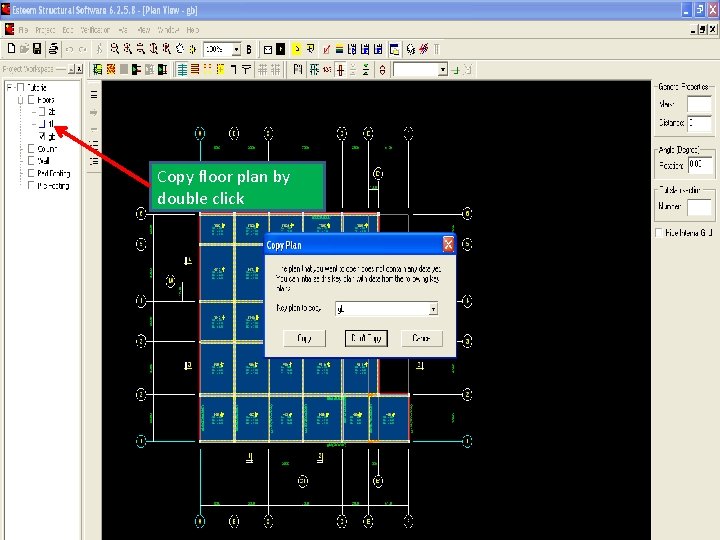This screenshot has height=540, width=720.
Task: Open the zoom percentage dropdown
Action: (236, 49)
